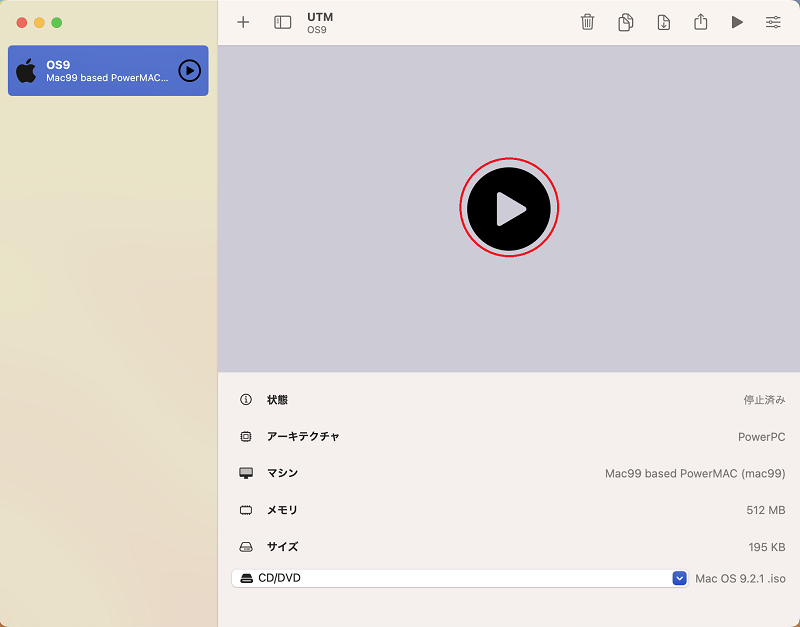Screen dimensions: 800x627
Task: Click the 512 MB memory value
Action: pos(765,510)
